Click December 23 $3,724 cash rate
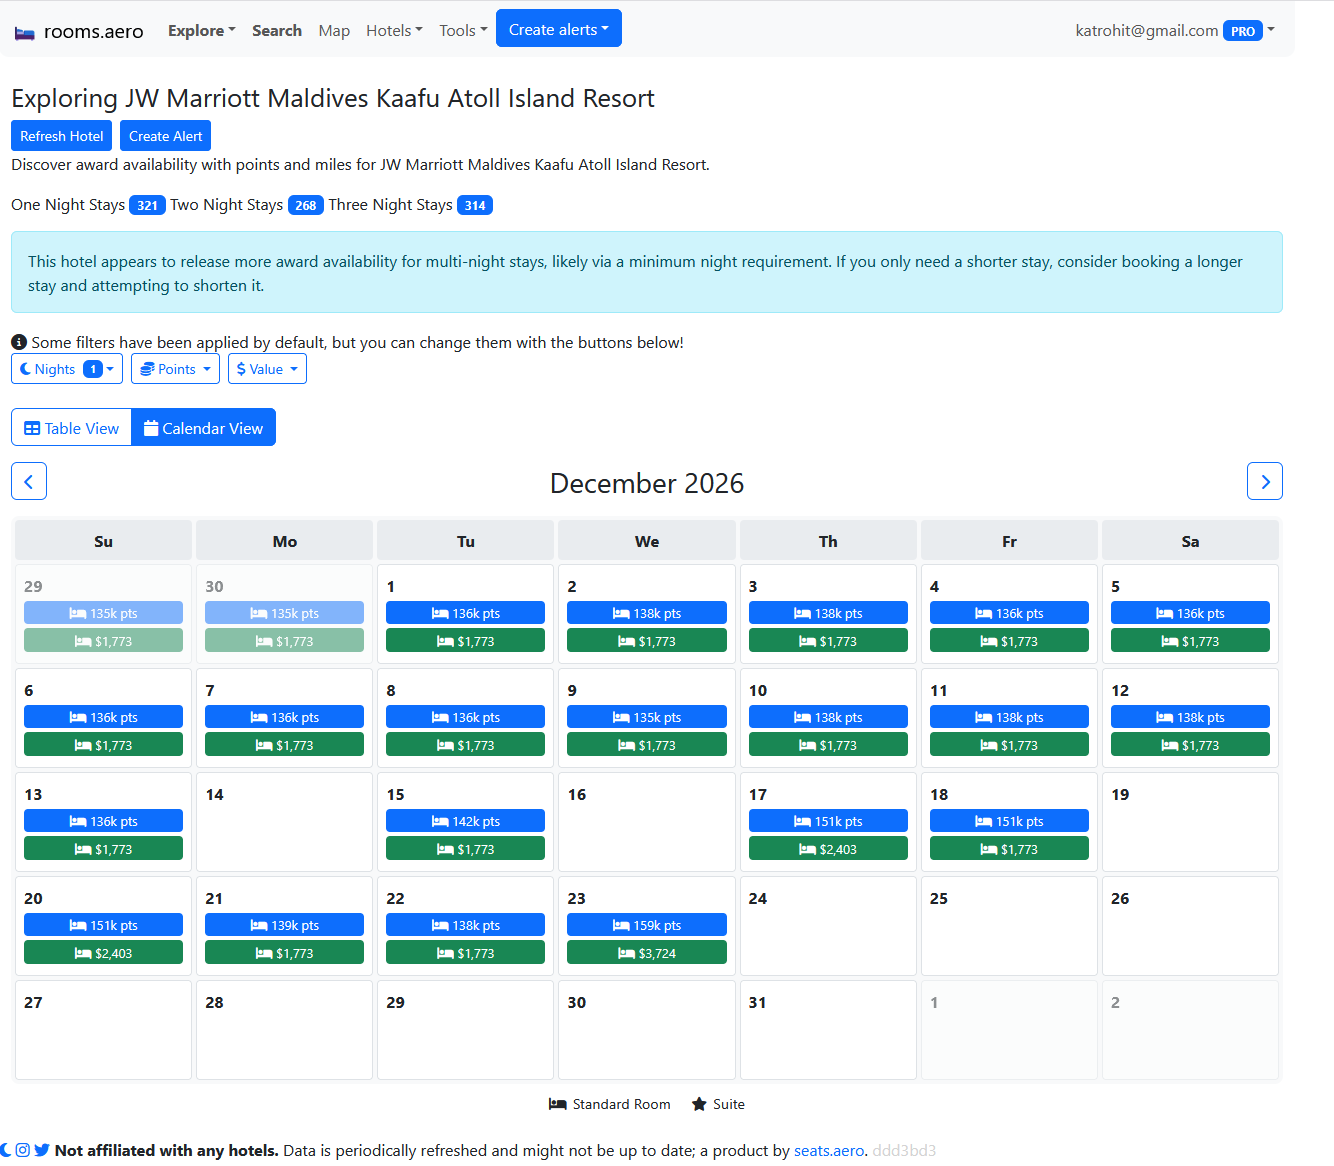 [x=647, y=953]
